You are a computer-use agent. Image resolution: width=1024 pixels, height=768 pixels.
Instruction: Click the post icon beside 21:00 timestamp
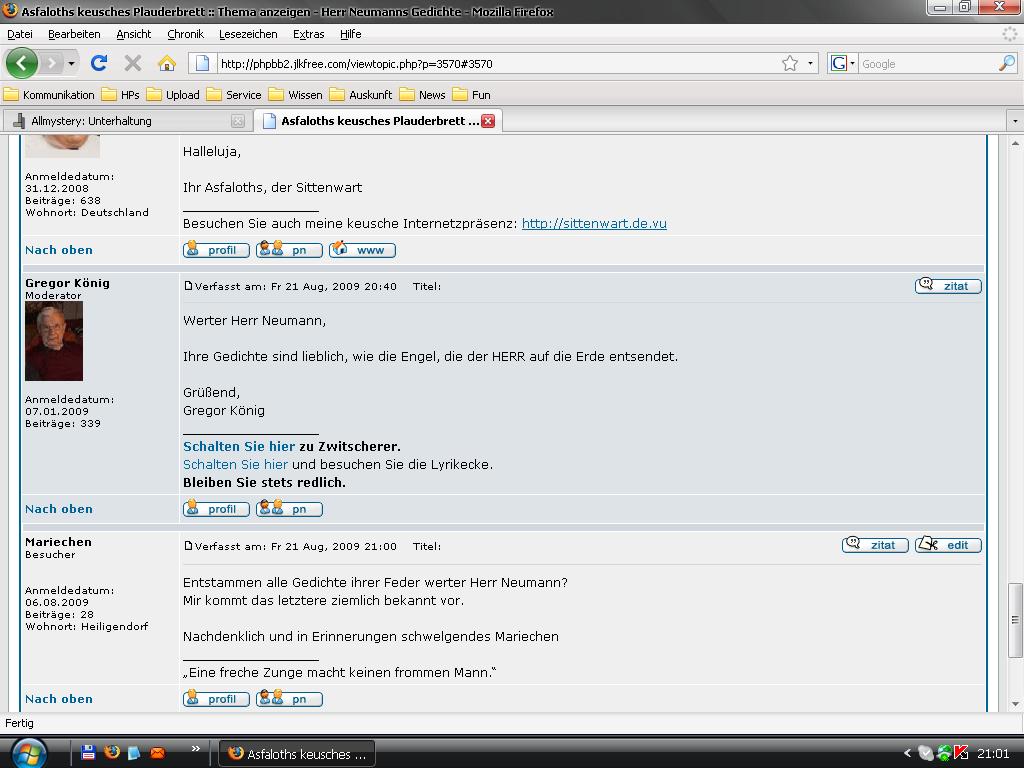pos(188,545)
